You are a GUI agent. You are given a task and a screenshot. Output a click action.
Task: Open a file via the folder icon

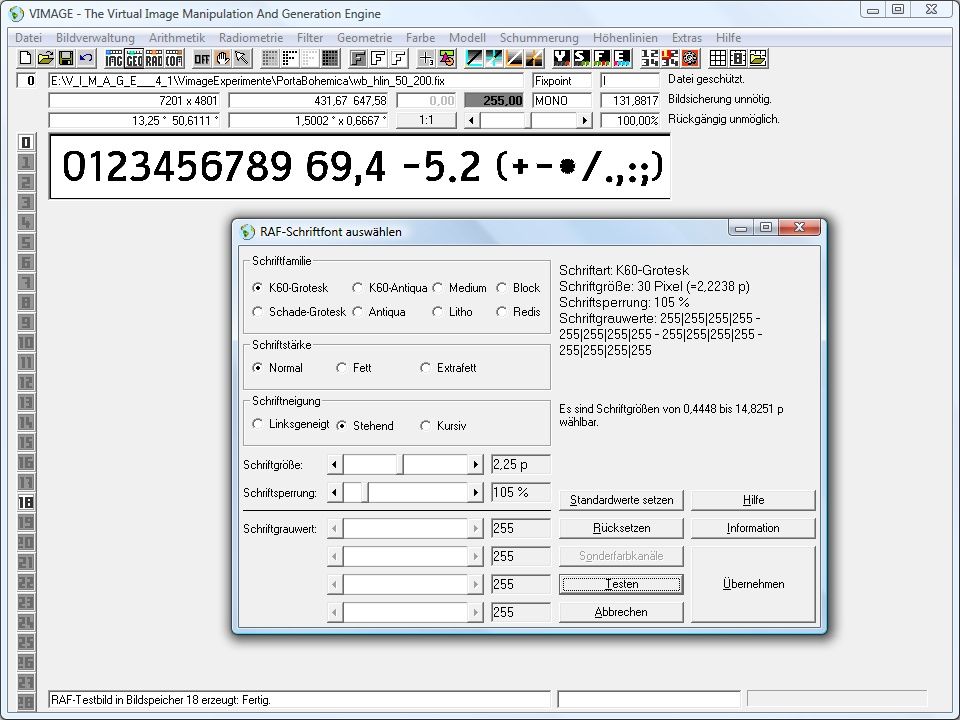pos(46,57)
